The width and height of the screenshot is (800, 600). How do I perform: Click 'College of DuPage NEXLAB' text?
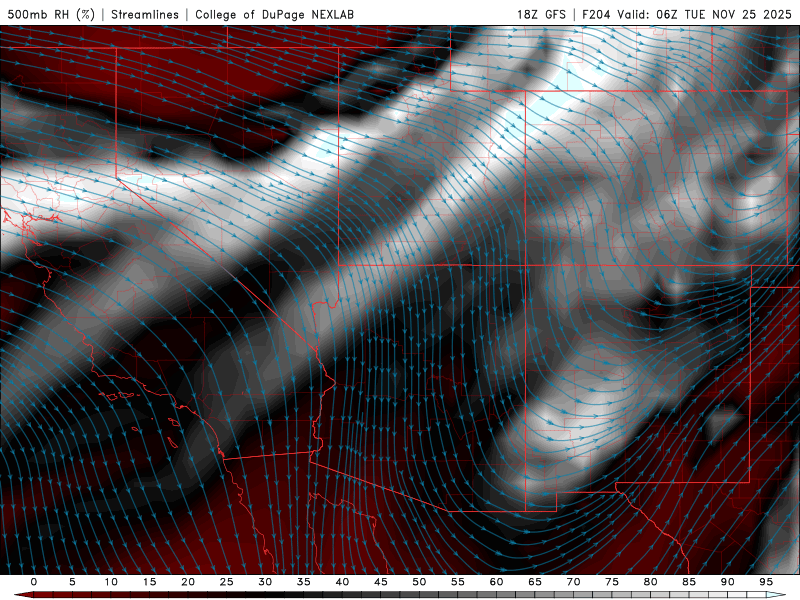point(274,14)
